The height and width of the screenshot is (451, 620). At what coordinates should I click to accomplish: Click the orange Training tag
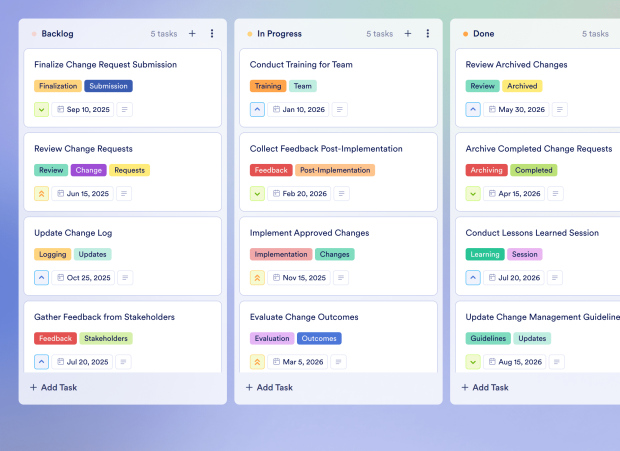(268, 86)
